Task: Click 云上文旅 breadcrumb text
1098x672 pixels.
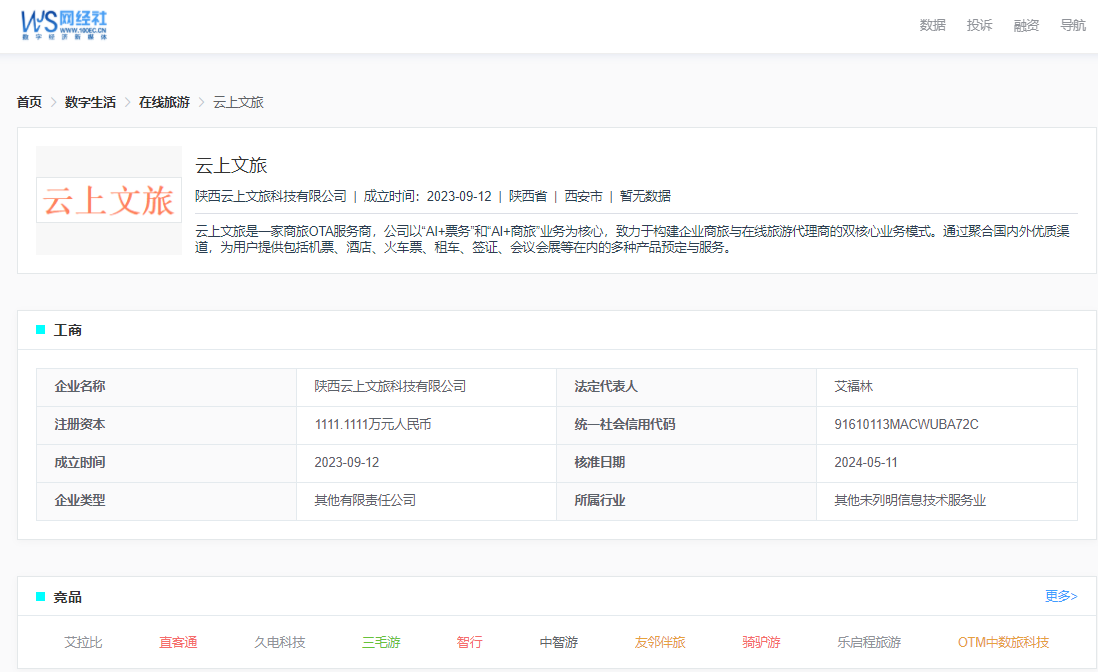Action: click(238, 102)
